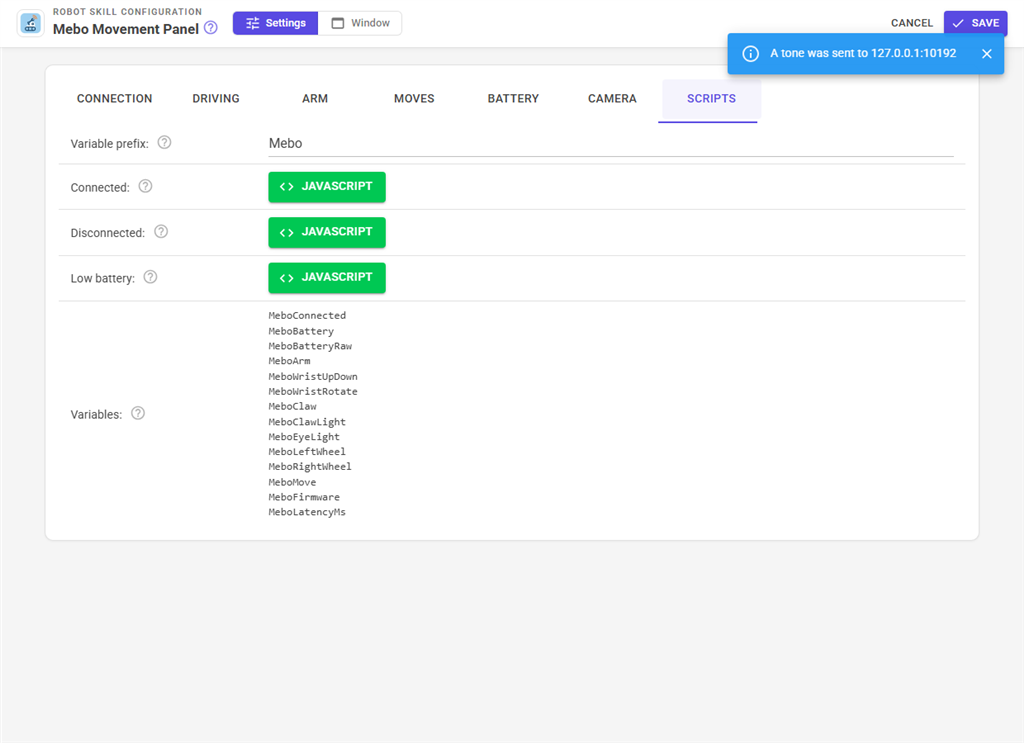
Task: Switch to the Settings view
Action: coord(276,23)
